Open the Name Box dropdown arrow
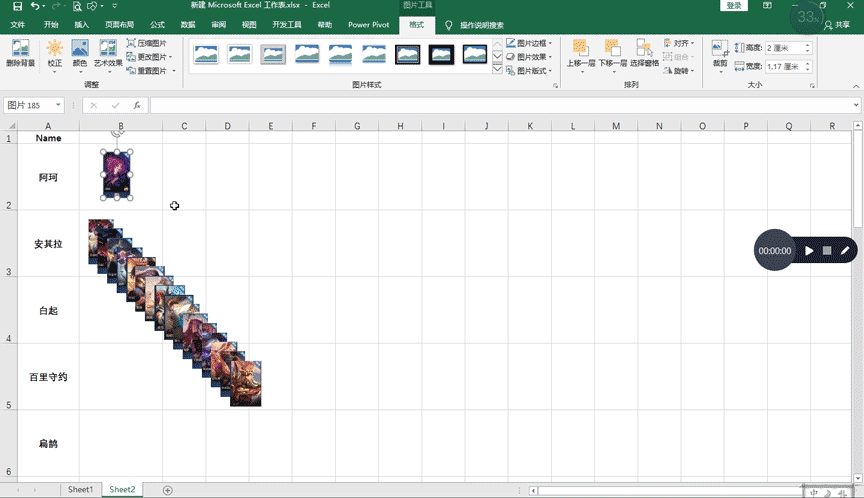The height and width of the screenshot is (498, 864). point(58,105)
